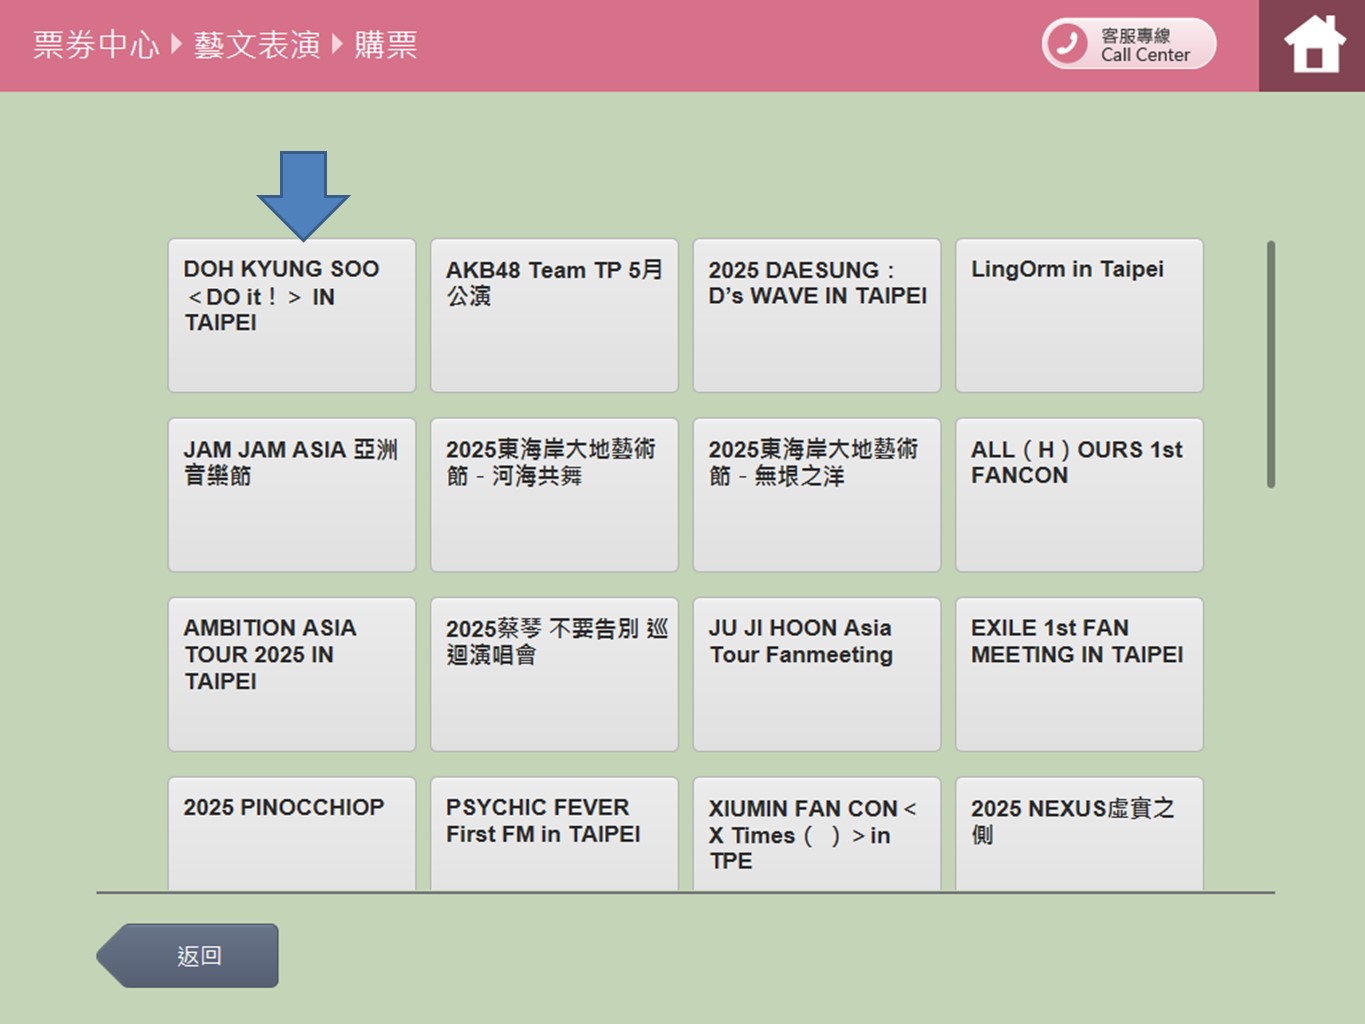Click the vertical scrollbar of event list
Viewport: 1365px width, 1024px height.
[x=1271, y=365]
